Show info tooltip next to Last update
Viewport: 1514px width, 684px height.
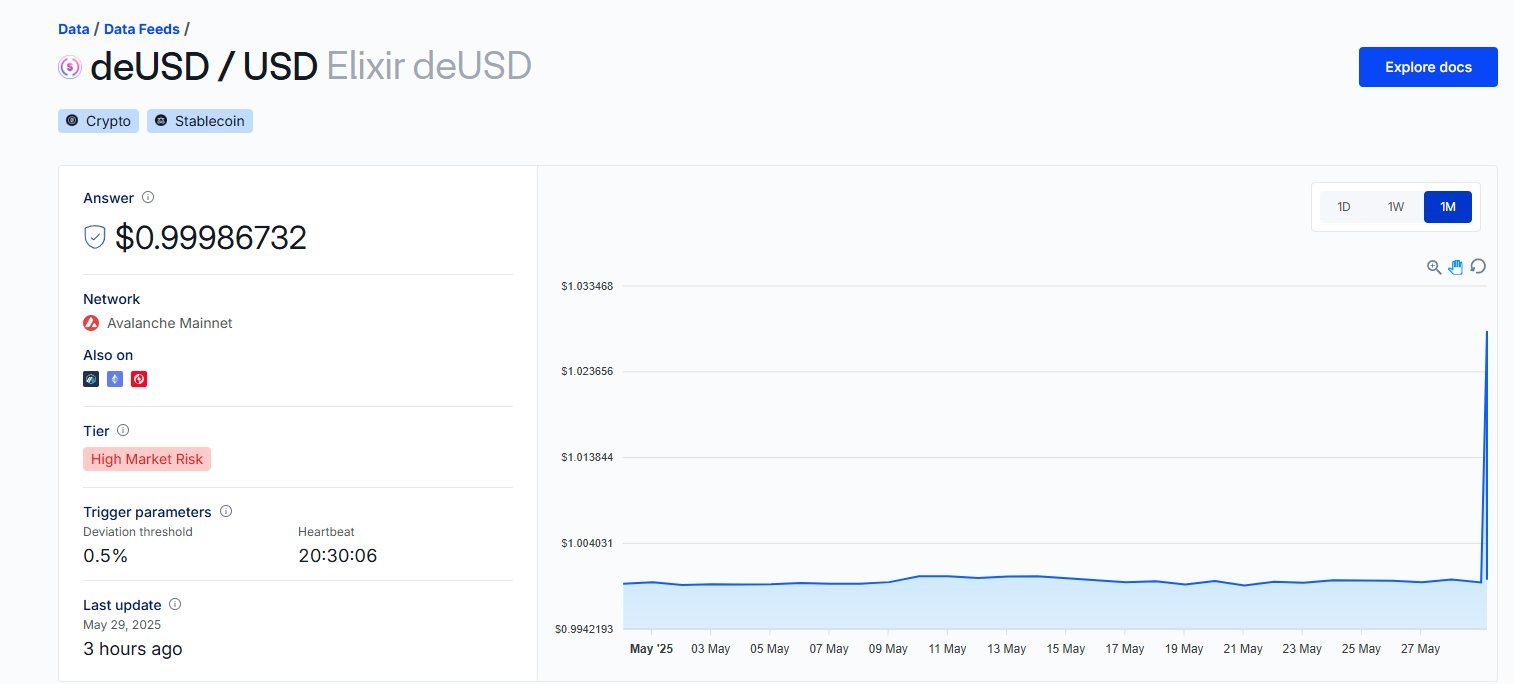pos(175,604)
